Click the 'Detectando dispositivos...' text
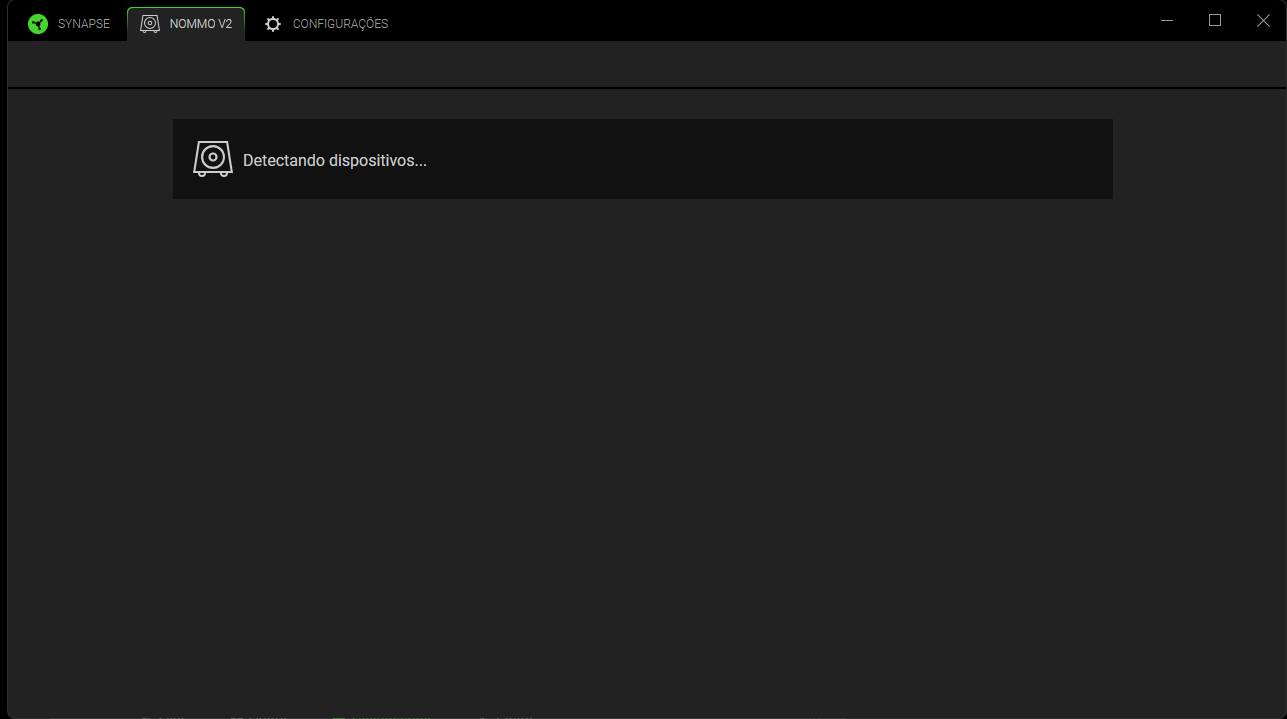The height and width of the screenshot is (719, 1287). 335,160
